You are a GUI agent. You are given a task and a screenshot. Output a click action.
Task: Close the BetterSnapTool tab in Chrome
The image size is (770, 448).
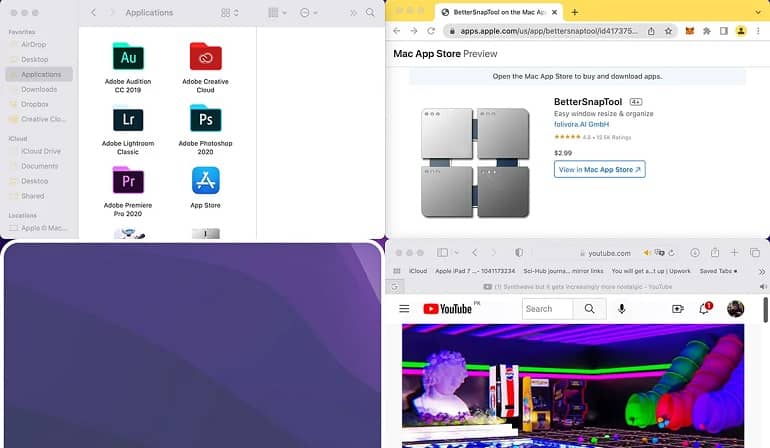pyautogui.click(x=554, y=12)
